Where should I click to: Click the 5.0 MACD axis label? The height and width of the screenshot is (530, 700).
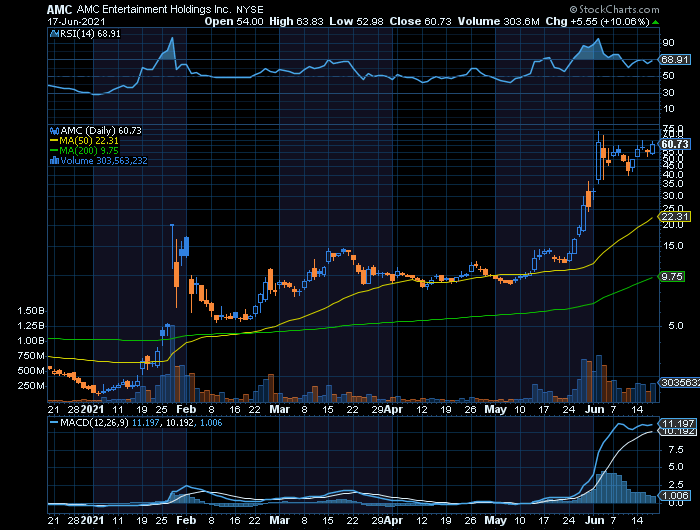coord(675,467)
